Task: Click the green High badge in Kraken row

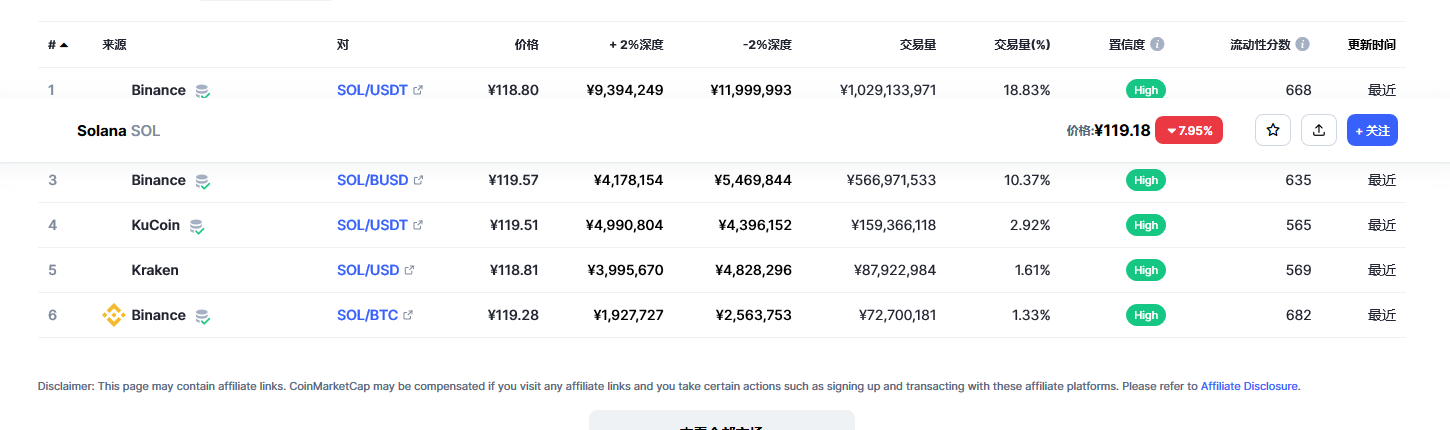Action: click(1146, 270)
